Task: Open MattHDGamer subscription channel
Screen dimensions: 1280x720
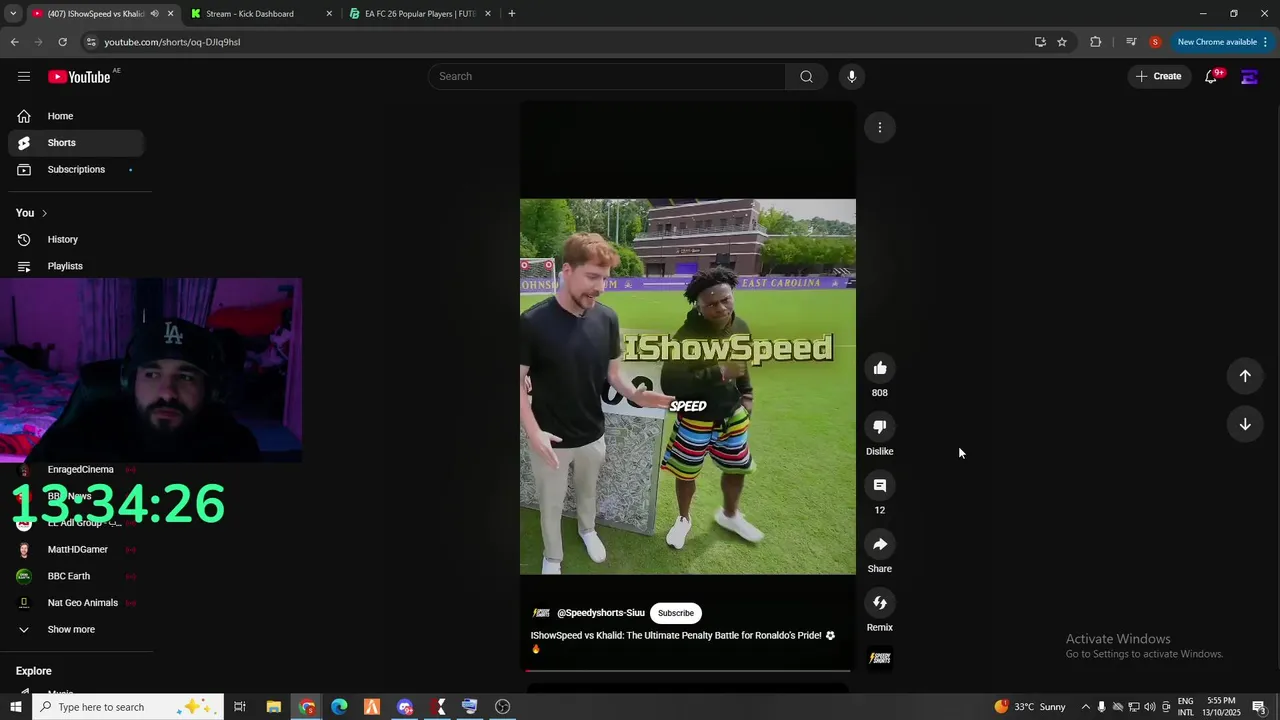Action: point(76,550)
